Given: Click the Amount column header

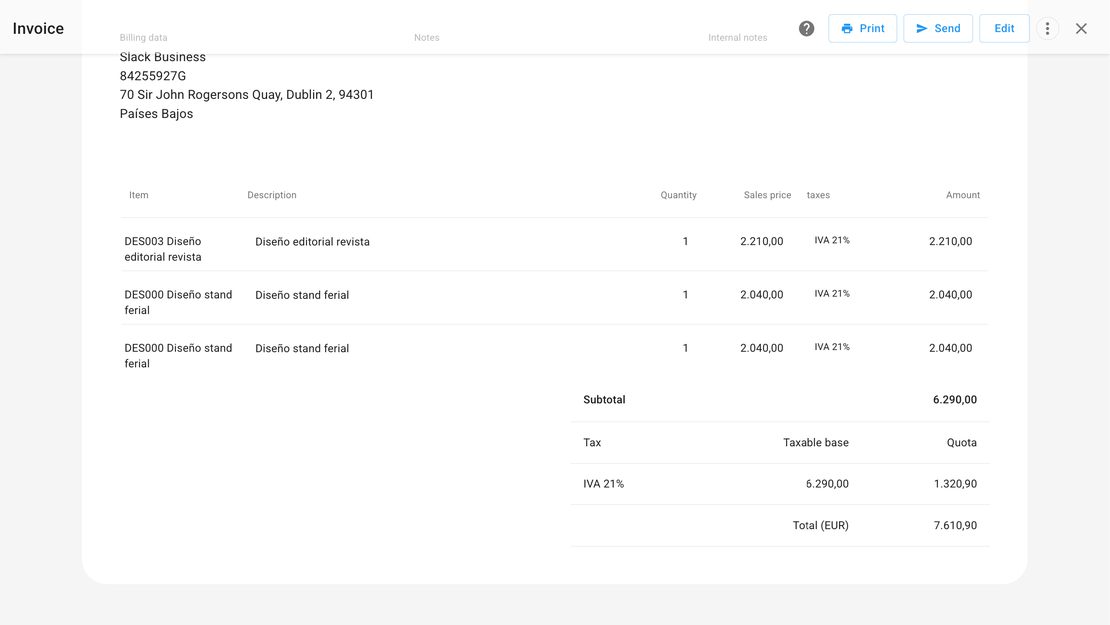Looking at the screenshot, I should tap(962, 196).
